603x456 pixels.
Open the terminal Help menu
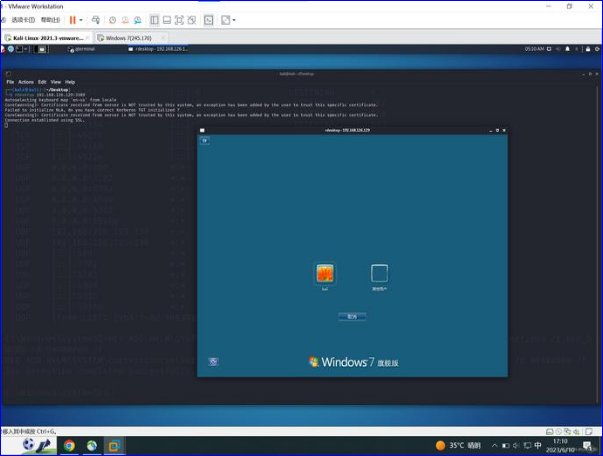[70, 82]
